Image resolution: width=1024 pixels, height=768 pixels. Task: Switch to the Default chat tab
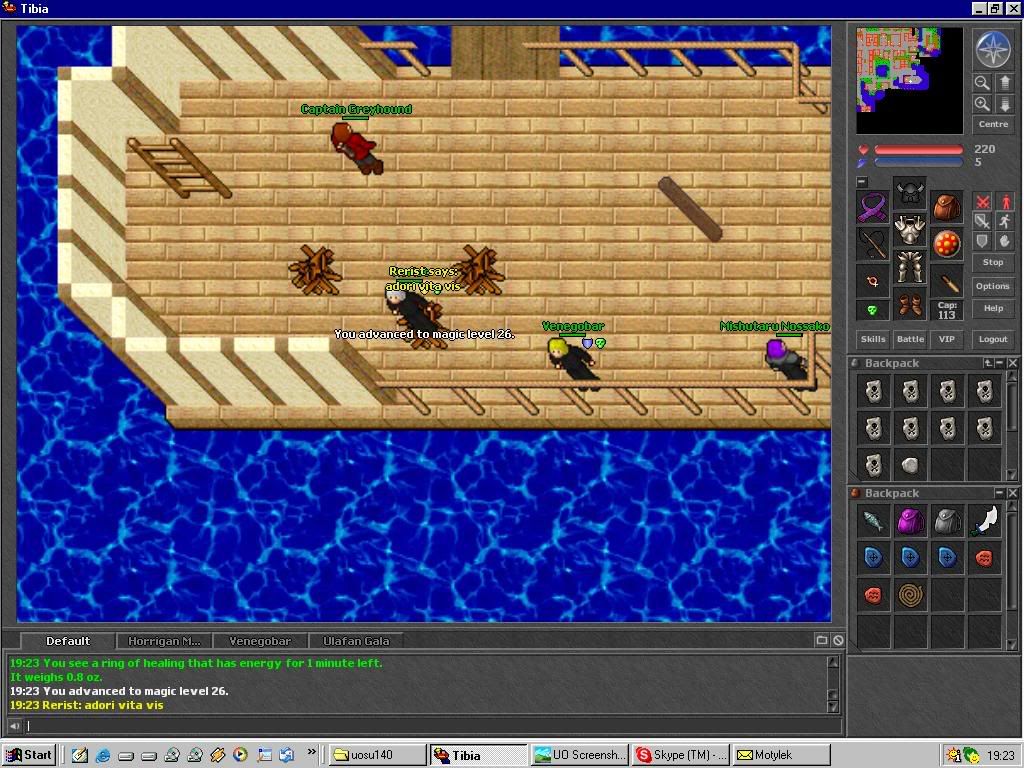tap(68, 641)
